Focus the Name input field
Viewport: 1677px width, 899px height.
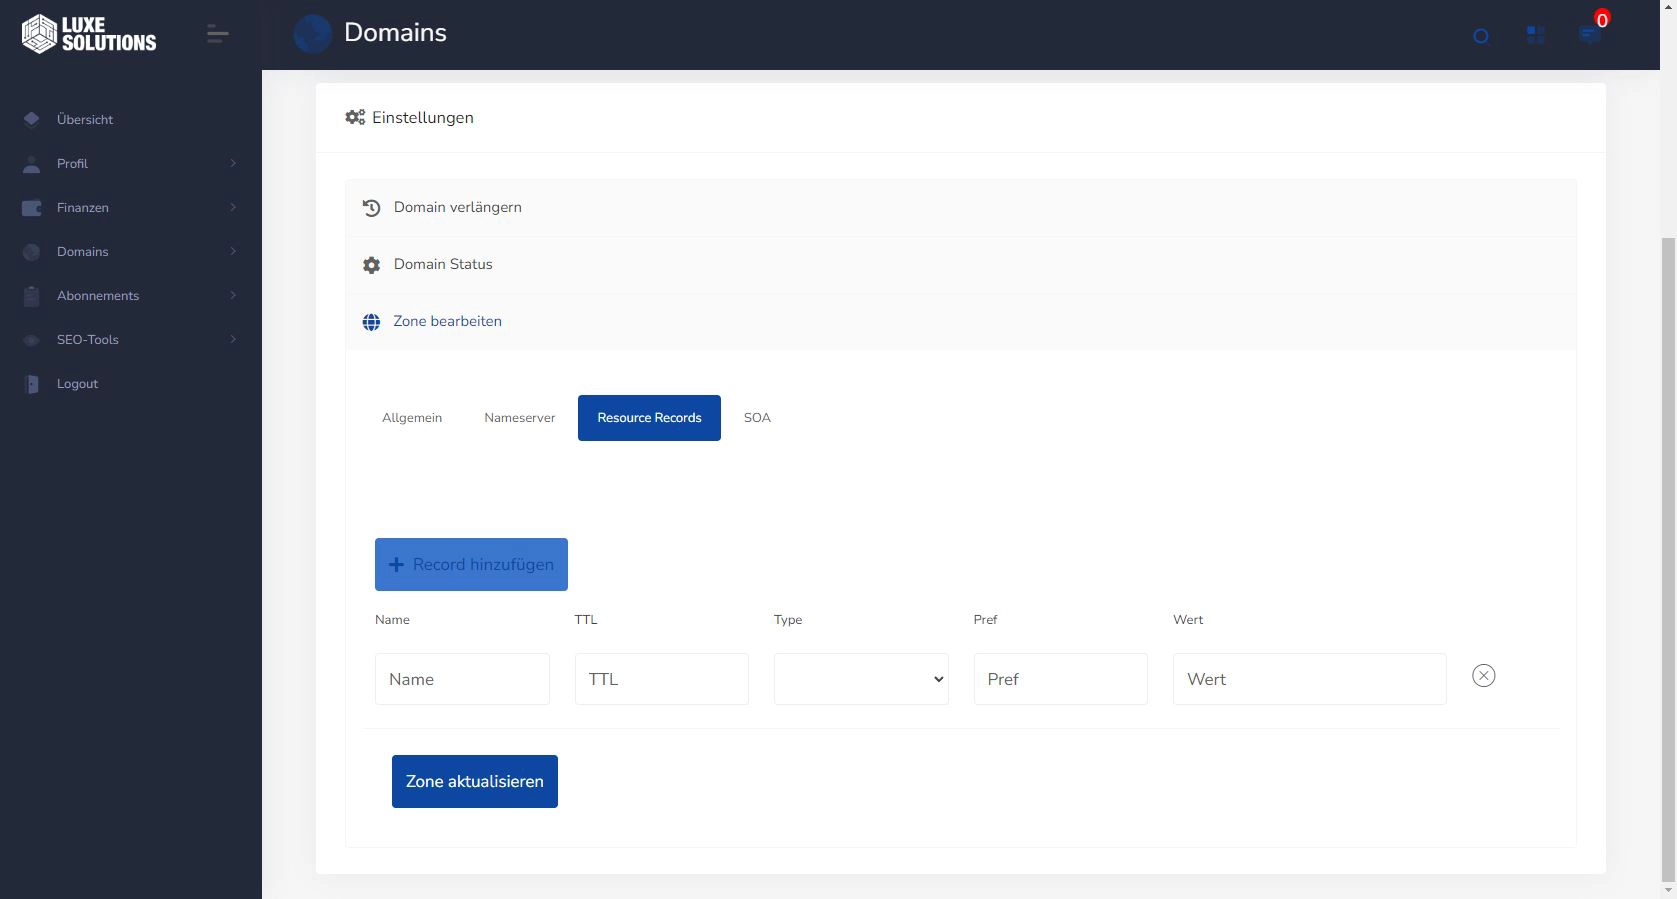pyautogui.click(x=462, y=679)
